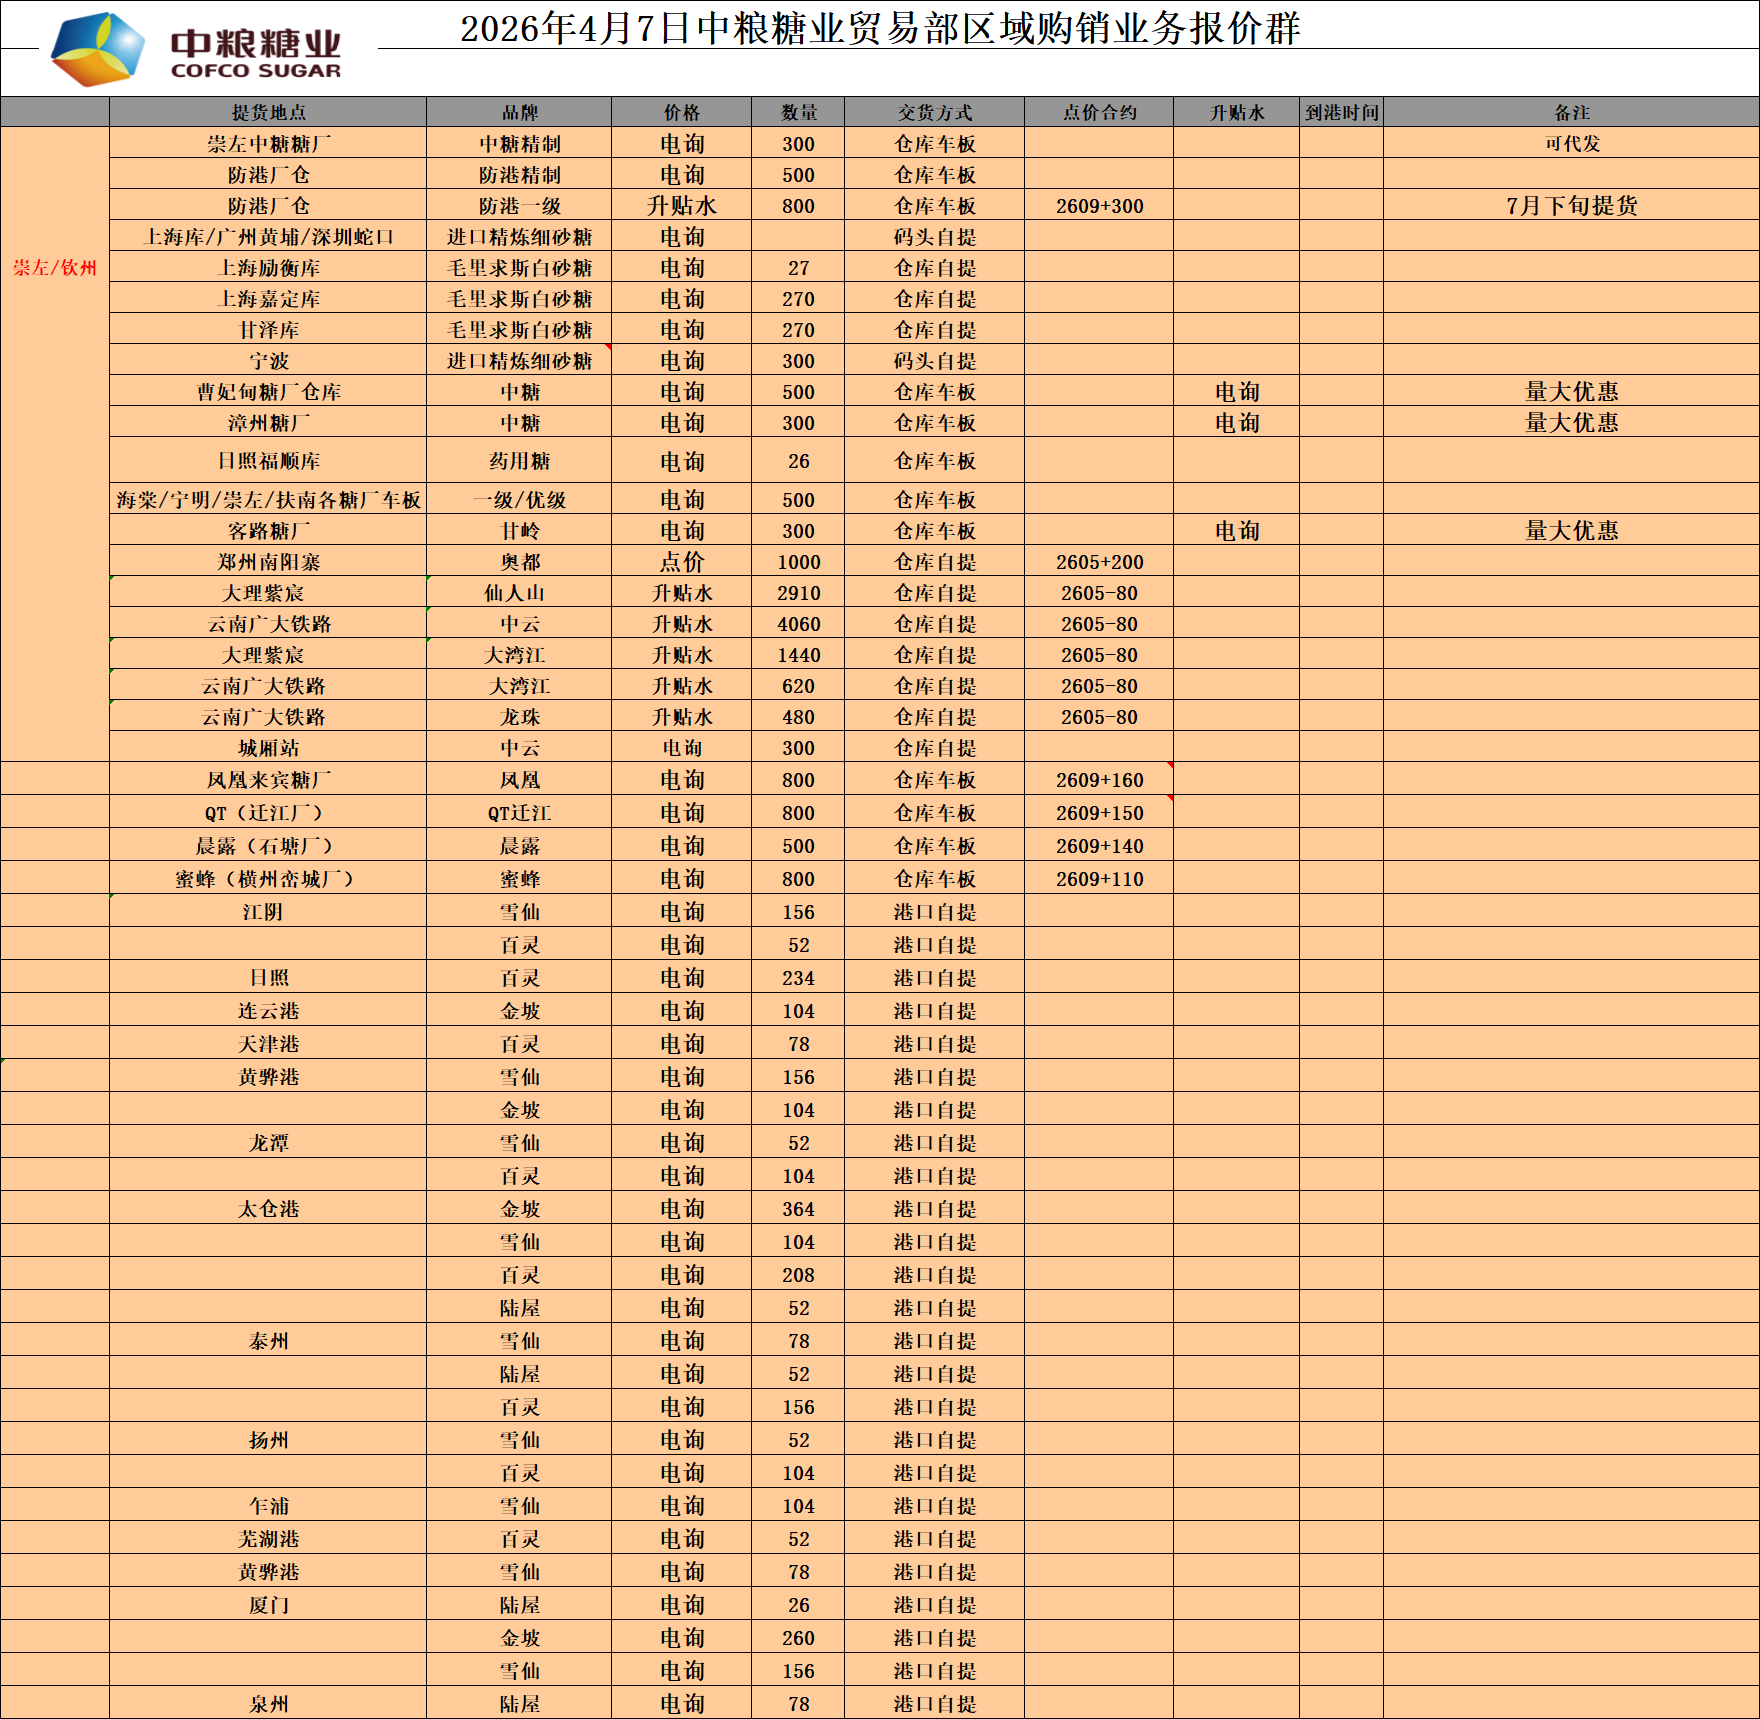
Task: Click the 点价合约 column header
Action: pyautogui.click(x=1099, y=112)
